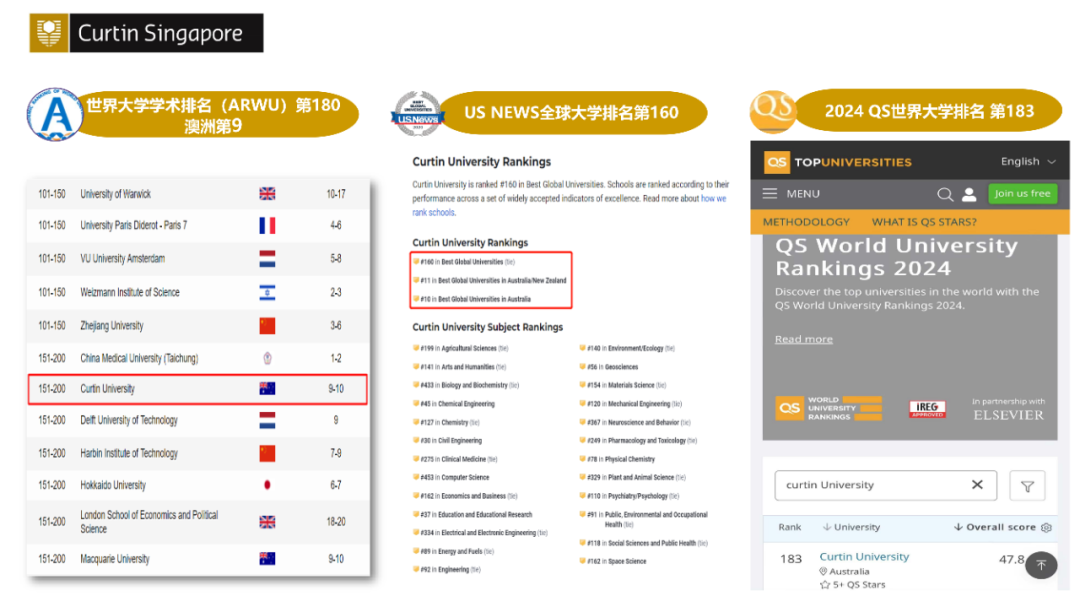
Task: Click the QS World University Rankings badge
Action: pyautogui.click(x=828, y=408)
